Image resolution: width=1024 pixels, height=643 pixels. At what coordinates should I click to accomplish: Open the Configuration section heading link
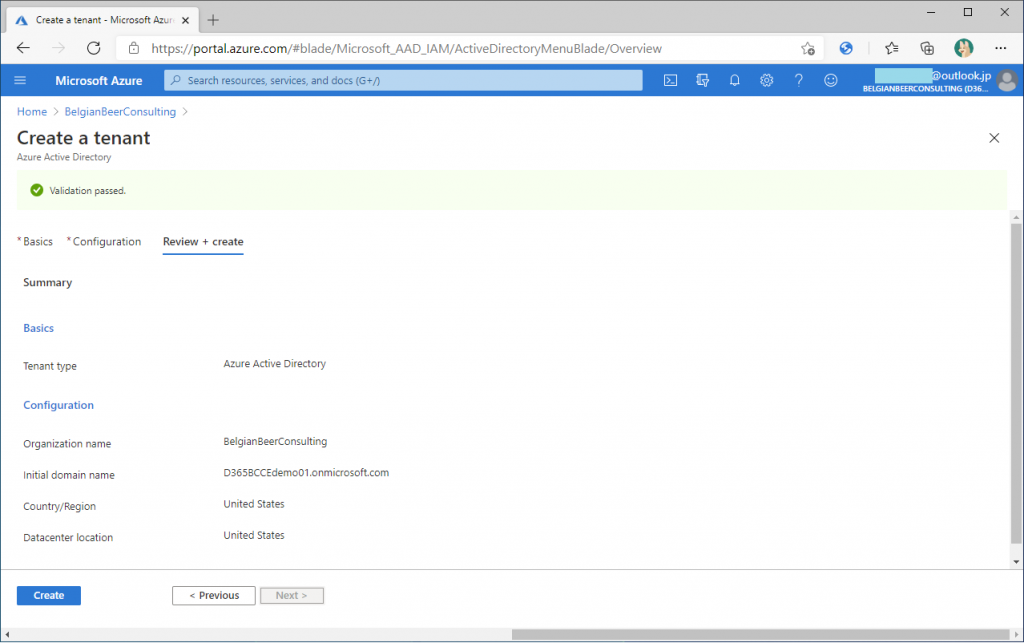pos(59,405)
